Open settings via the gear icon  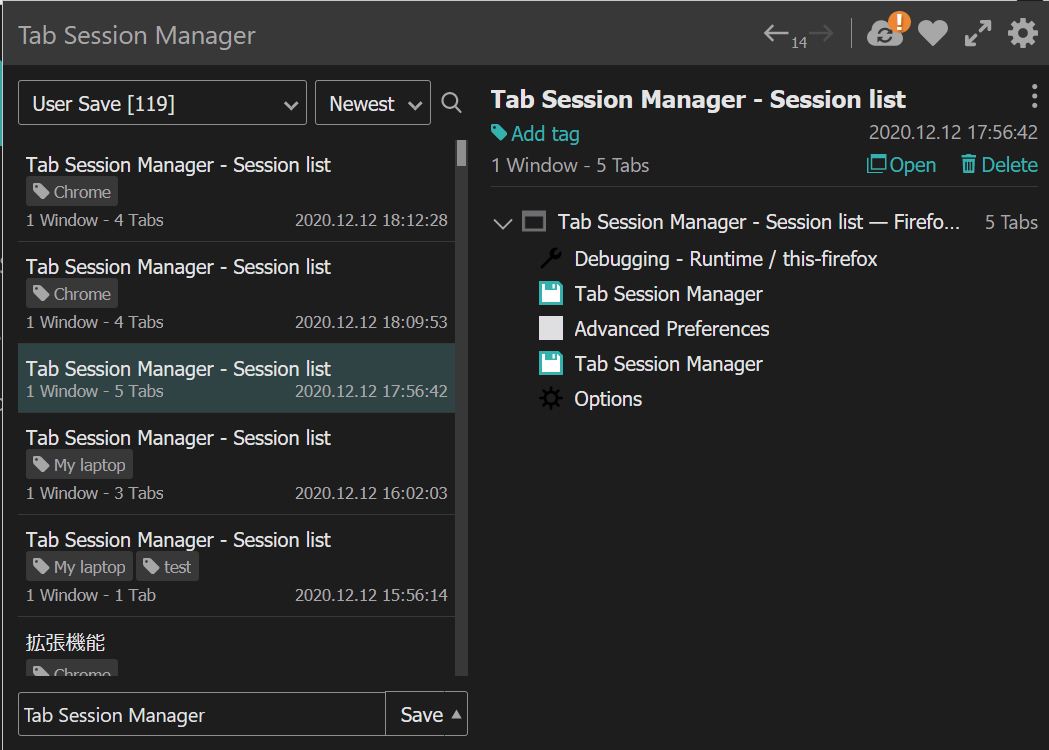1023,33
